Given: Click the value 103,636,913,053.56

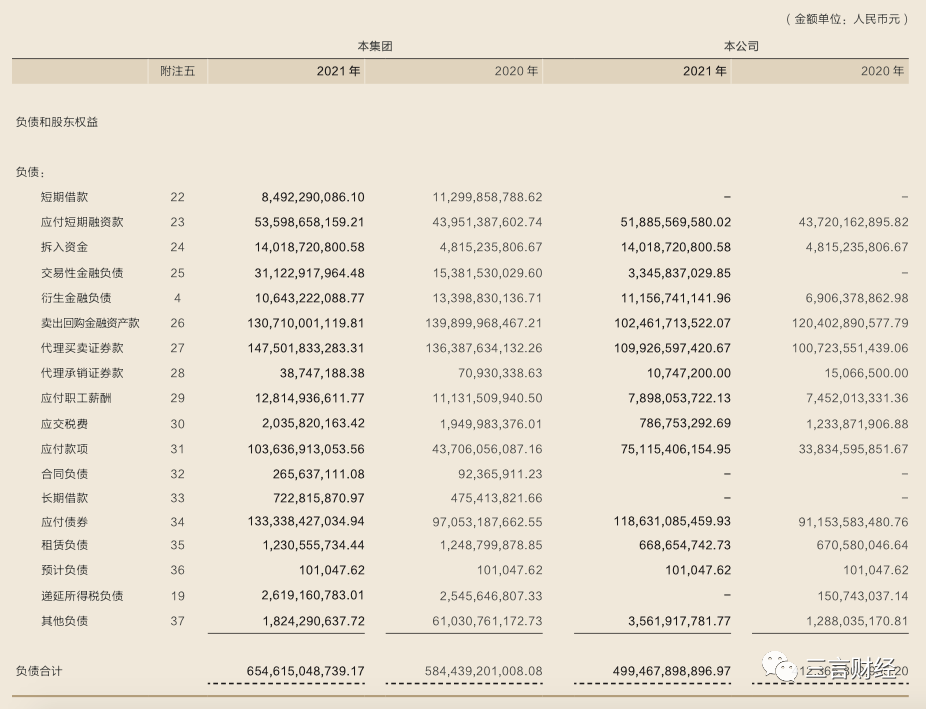Looking at the screenshot, I should pos(306,449).
